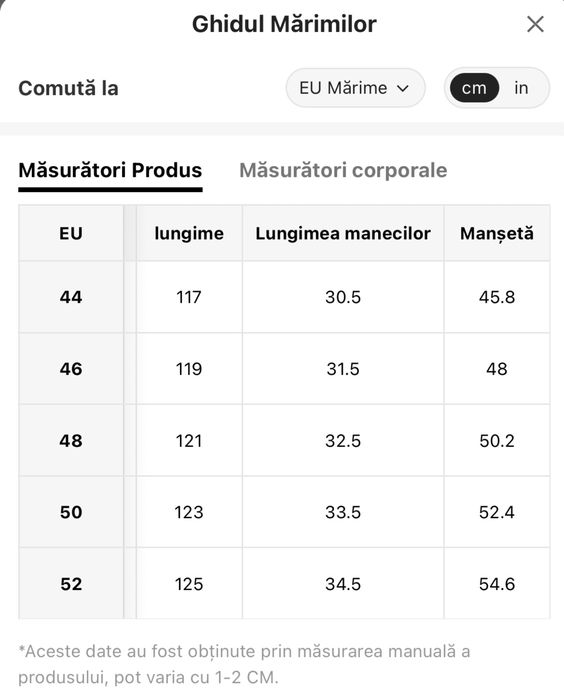Click the Manșetă column header
The image size is (564, 700).
497,233
